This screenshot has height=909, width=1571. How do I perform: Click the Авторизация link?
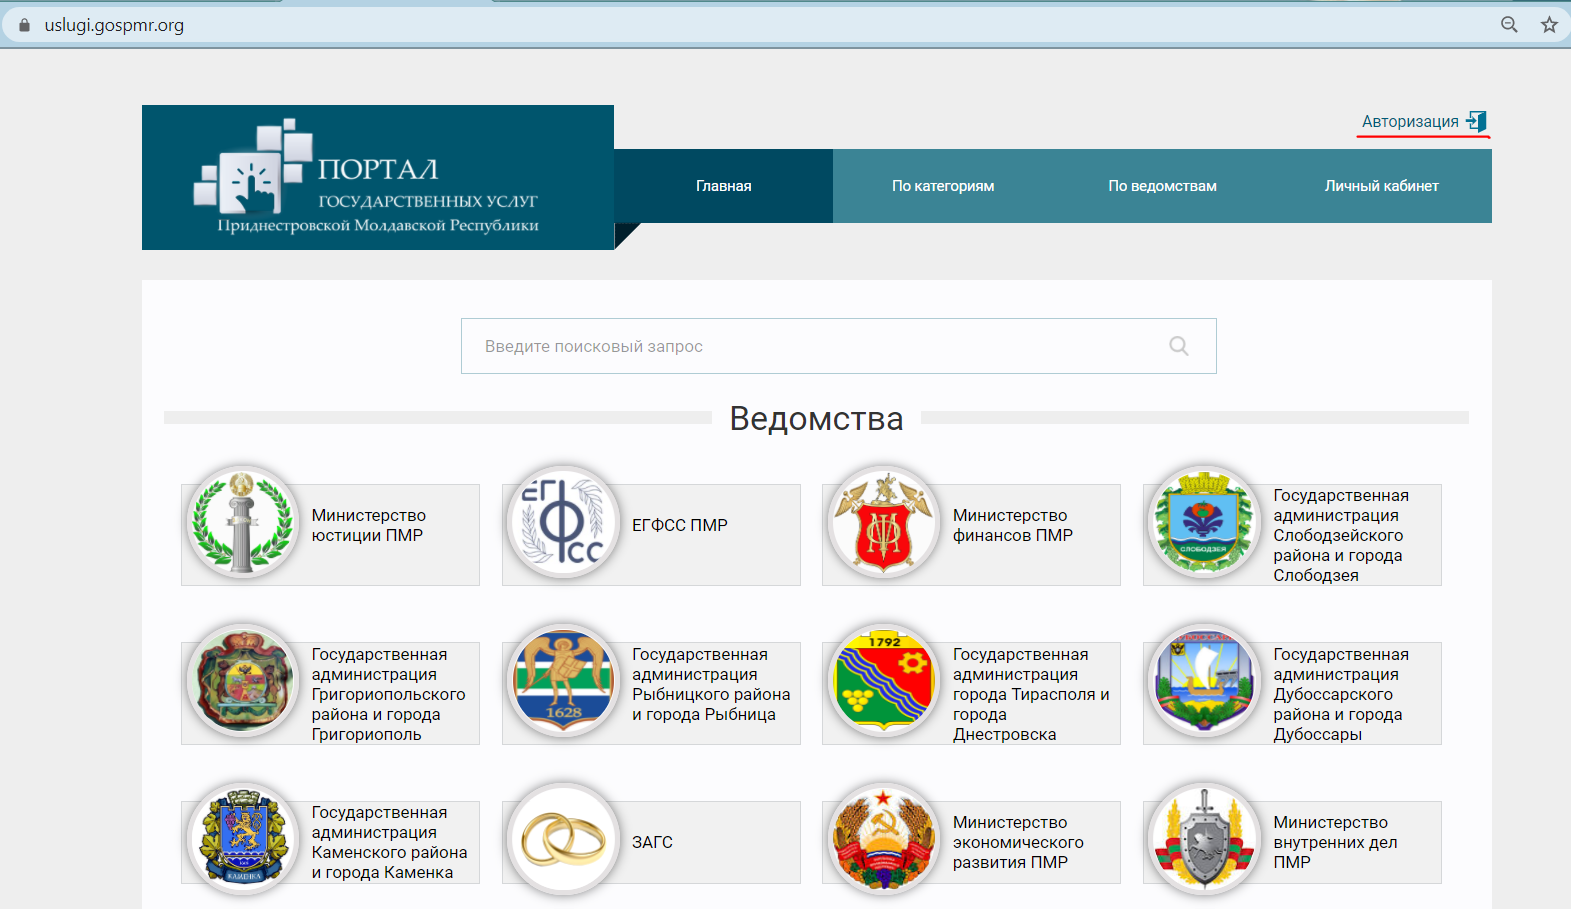pyautogui.click(x=1410, y=121)
